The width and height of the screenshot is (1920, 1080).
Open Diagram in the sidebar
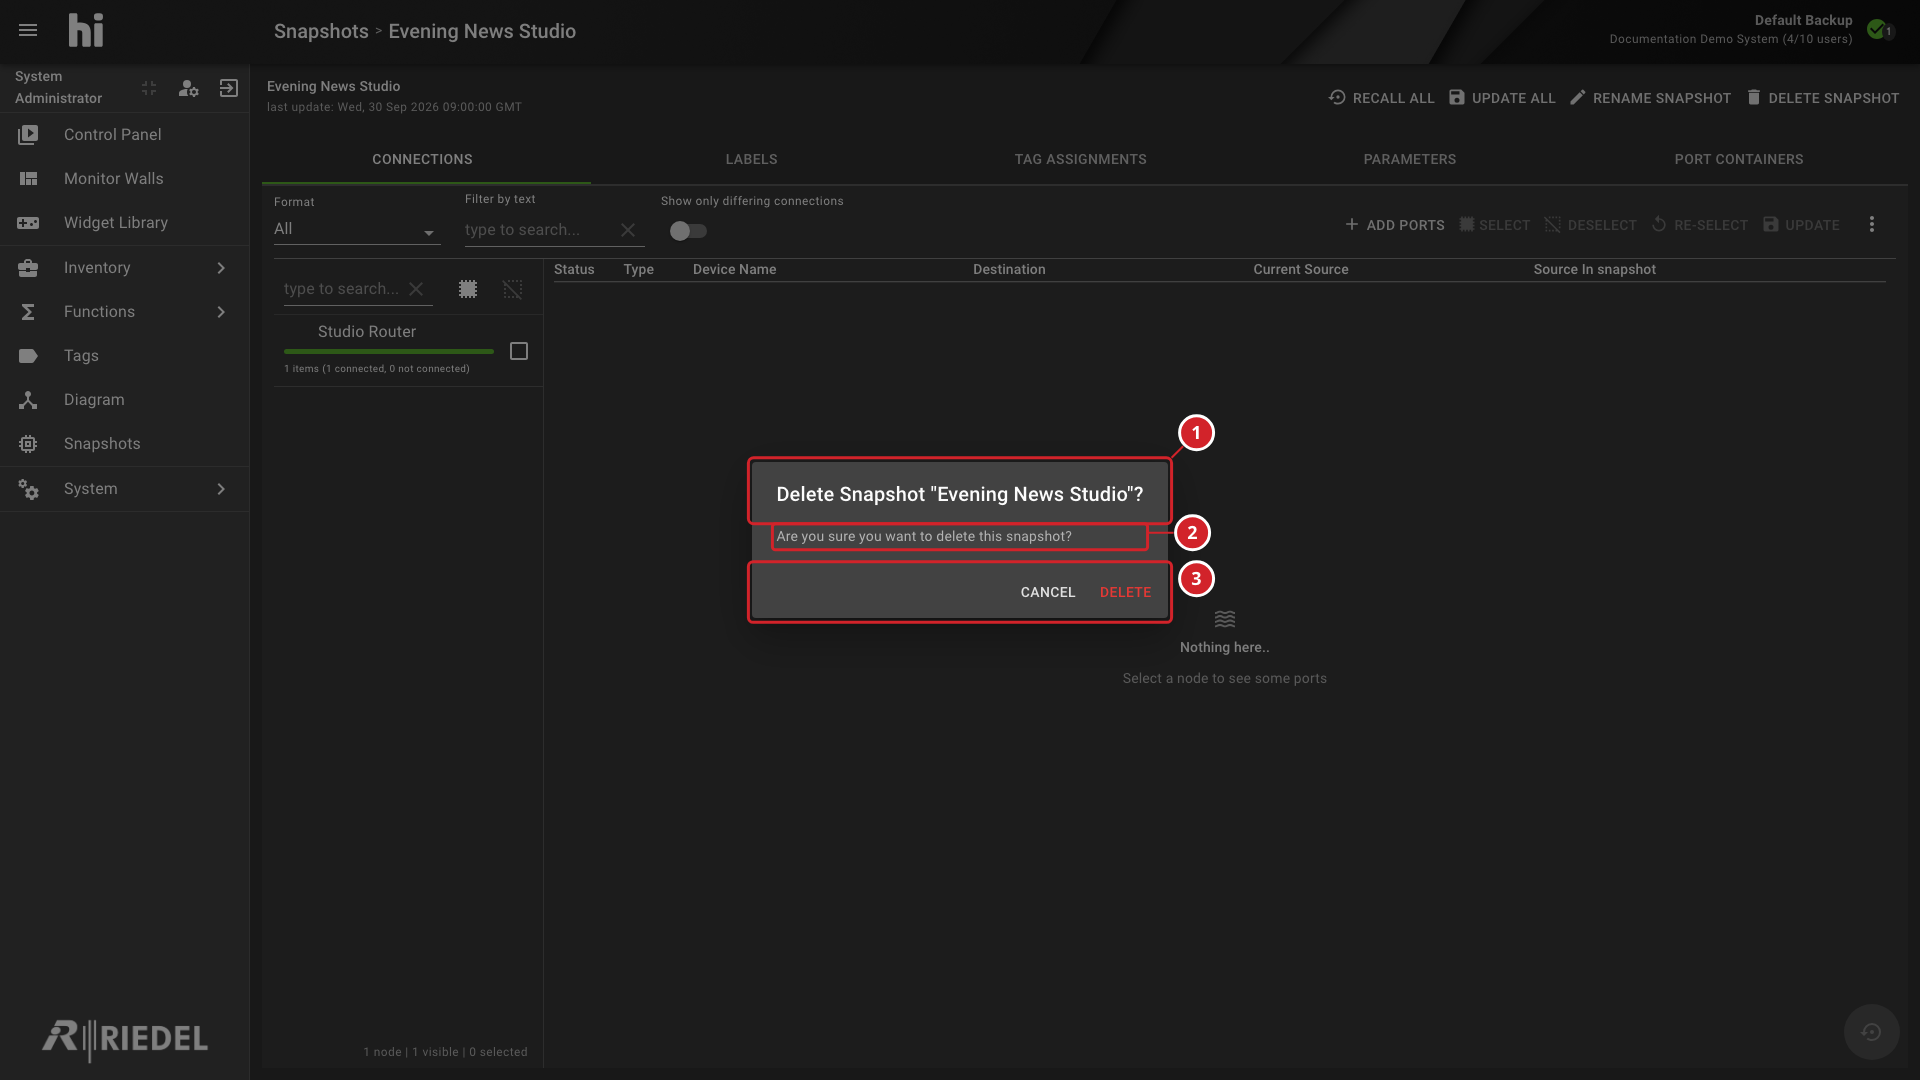pos(125,399)
